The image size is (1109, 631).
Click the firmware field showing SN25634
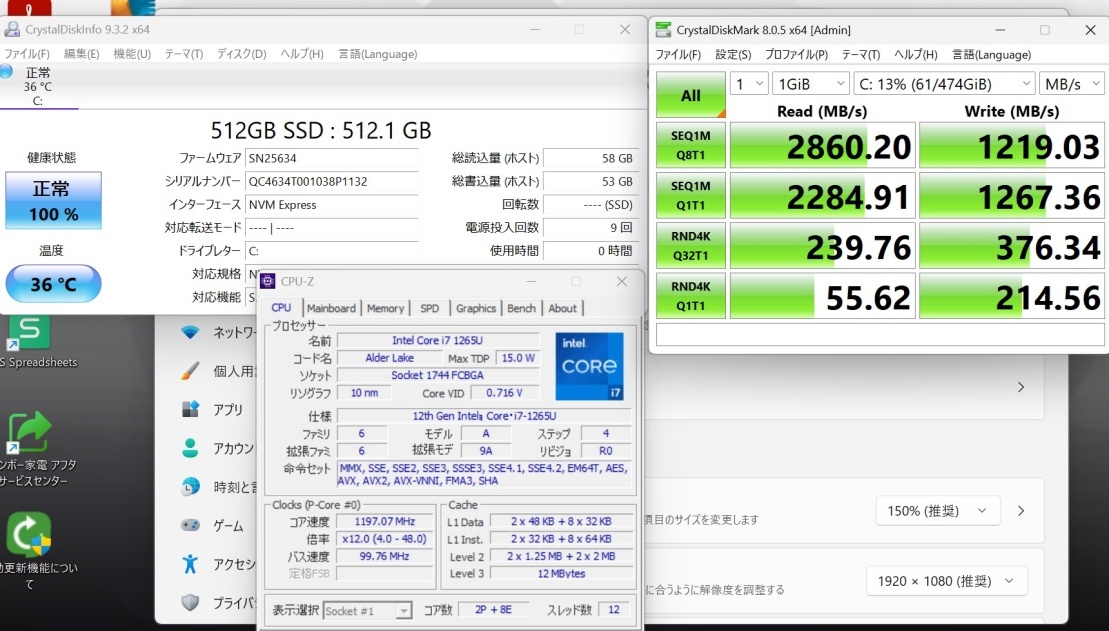332,158
